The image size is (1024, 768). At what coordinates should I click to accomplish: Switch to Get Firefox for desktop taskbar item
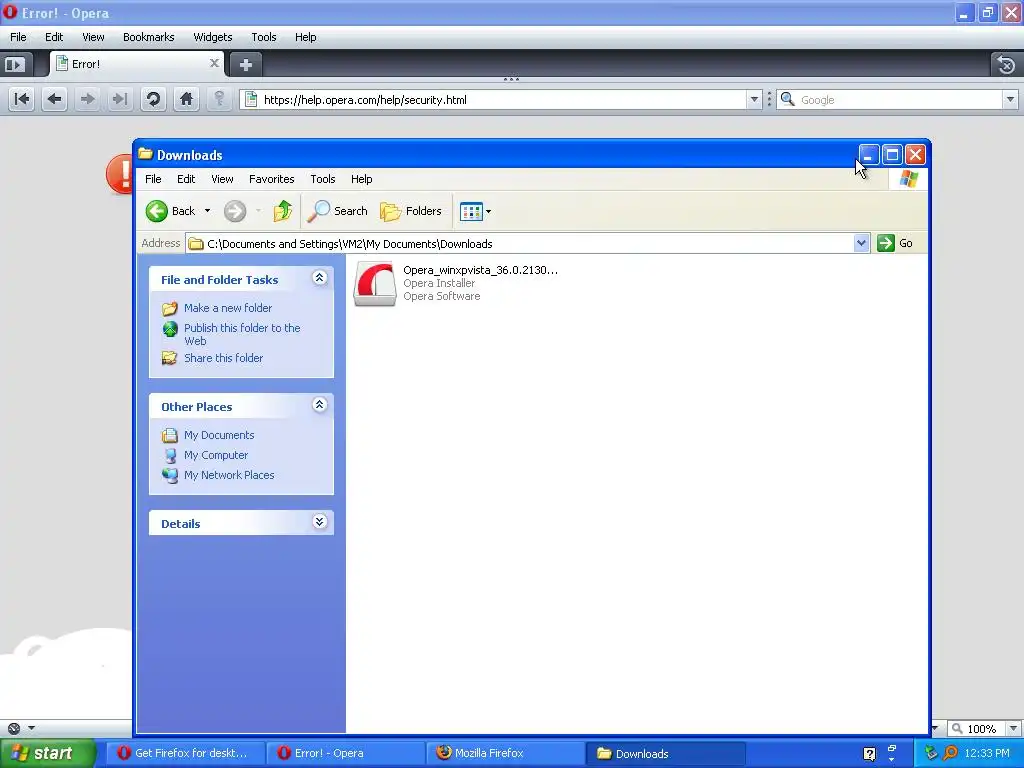(x=184, y=753)
